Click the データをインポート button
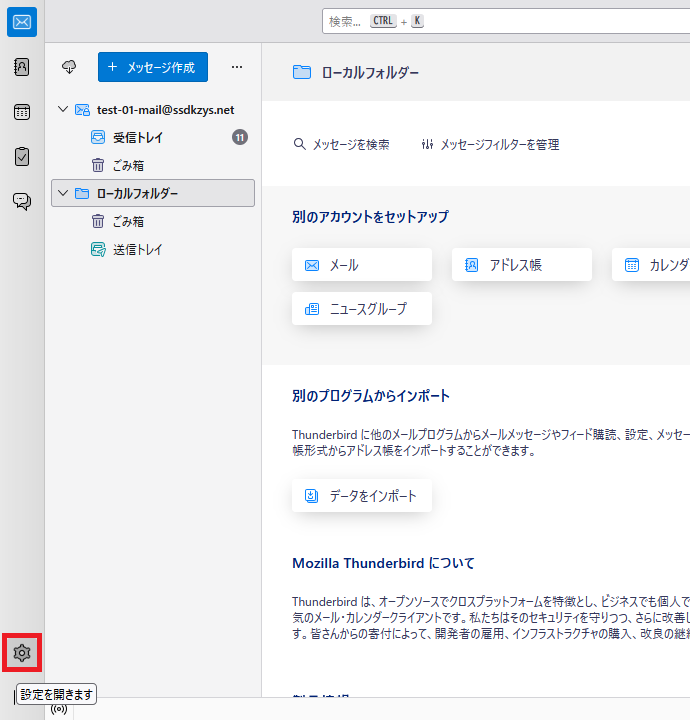This screenshot has height=720, width=690. click(362, 496)
